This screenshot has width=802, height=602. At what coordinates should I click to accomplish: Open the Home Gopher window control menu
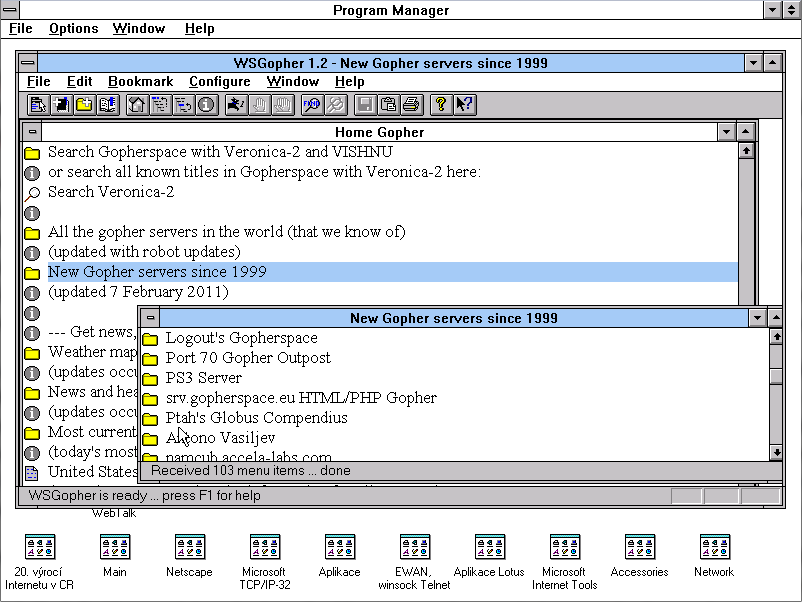click(32, 132)
